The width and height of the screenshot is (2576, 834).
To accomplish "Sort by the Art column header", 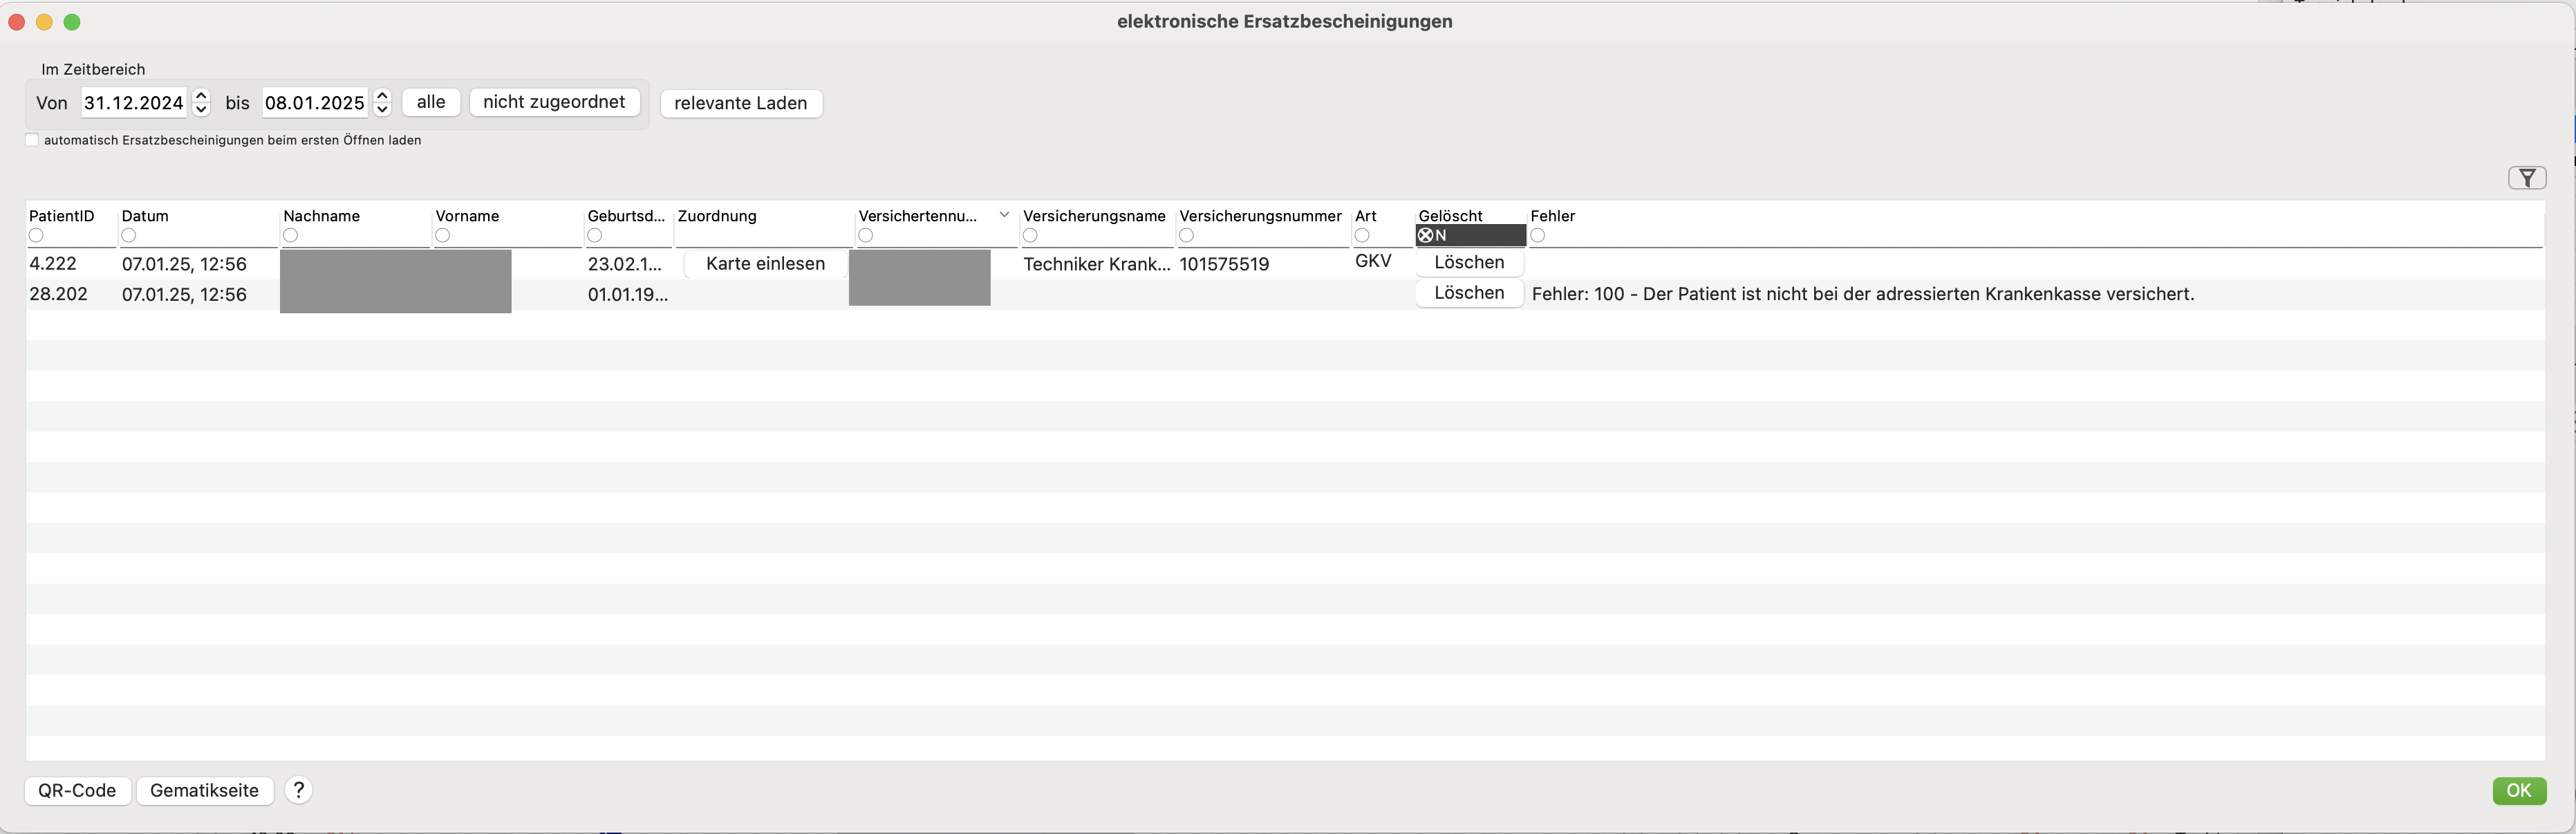I will pyautogui.click(x=1366, y=216).
